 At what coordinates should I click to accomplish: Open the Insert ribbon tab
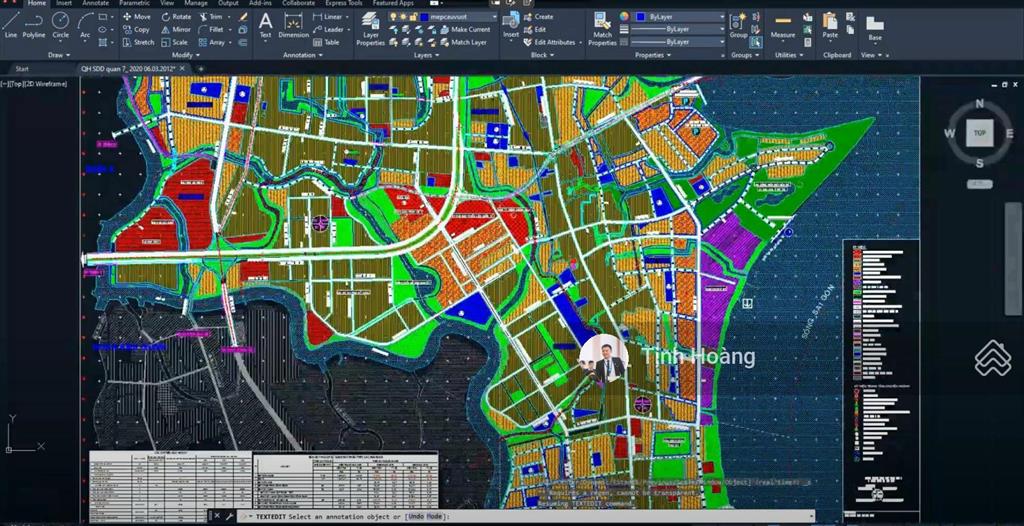pos(64,3)
